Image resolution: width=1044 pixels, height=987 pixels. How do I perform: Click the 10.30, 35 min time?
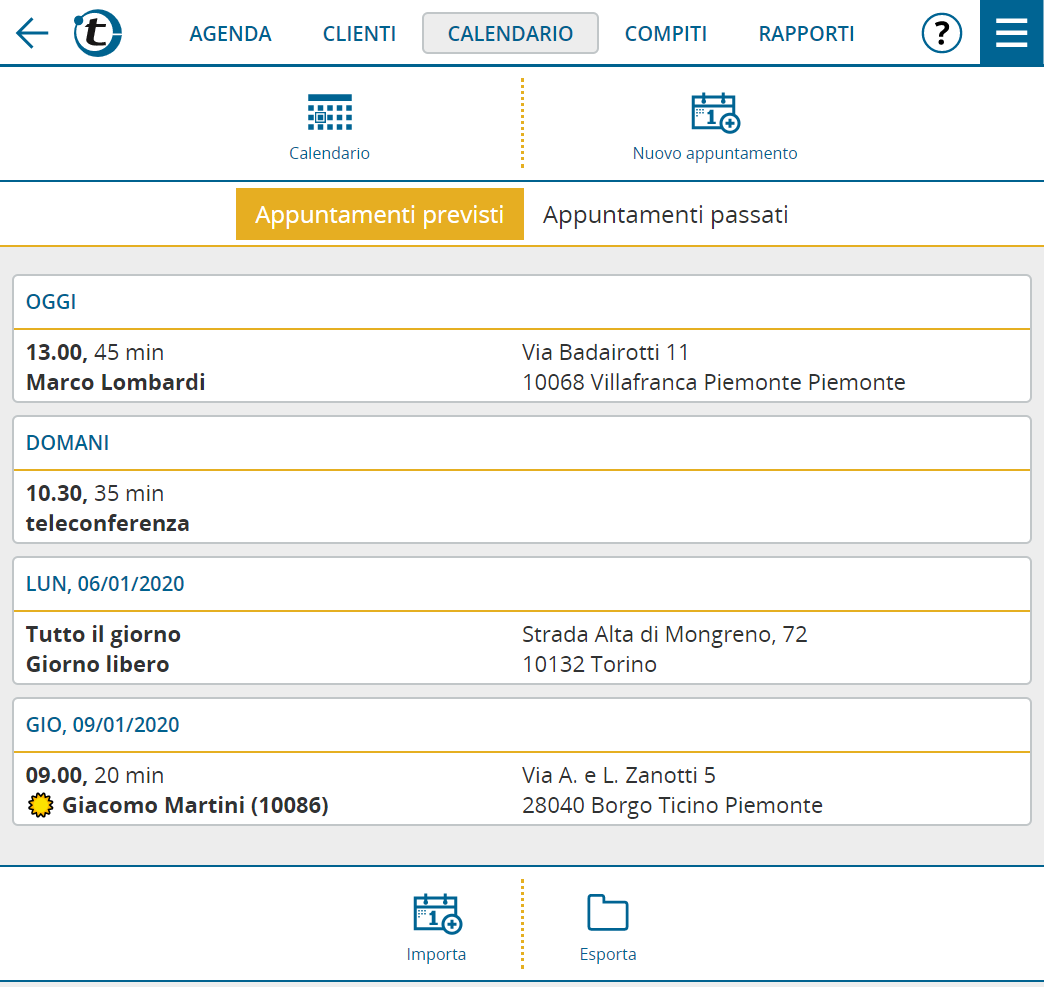pos(95,494)
